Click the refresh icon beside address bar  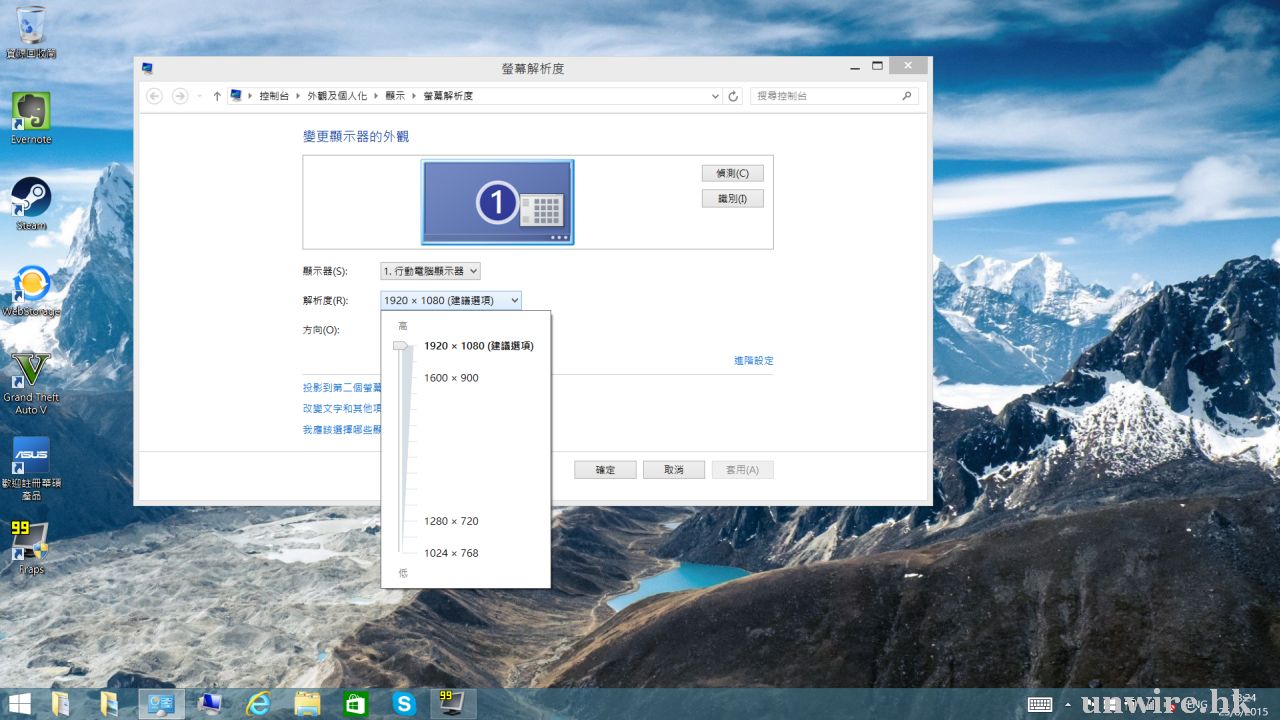pos(733,96)
